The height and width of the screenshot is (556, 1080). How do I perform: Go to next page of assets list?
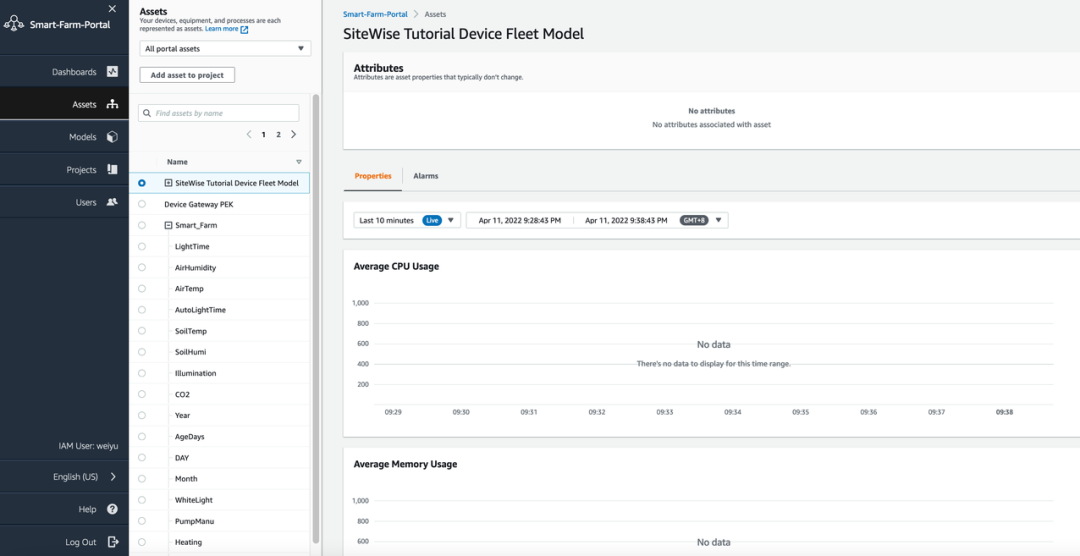pyautogui.click(x=294, y=134)
